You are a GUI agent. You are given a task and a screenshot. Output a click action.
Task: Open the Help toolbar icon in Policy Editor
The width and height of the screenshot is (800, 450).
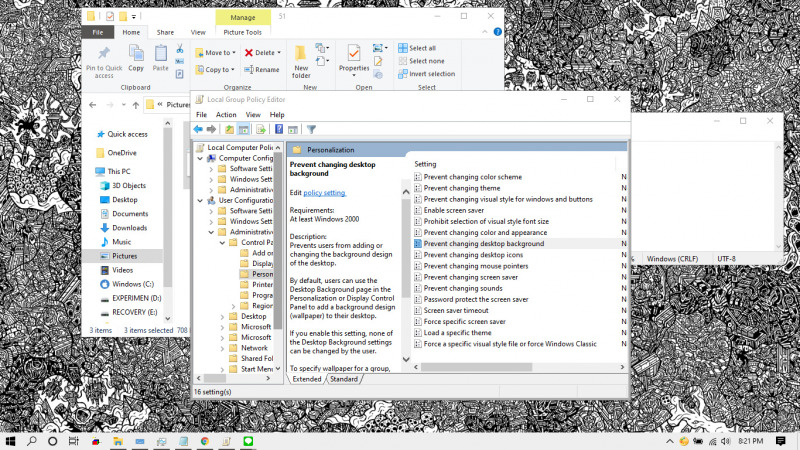tap(279, 130)
